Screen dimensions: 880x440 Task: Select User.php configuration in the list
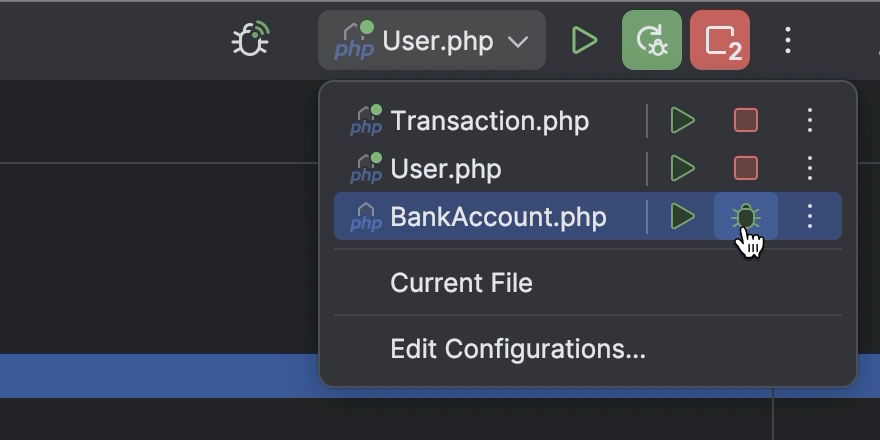point(445,168)
